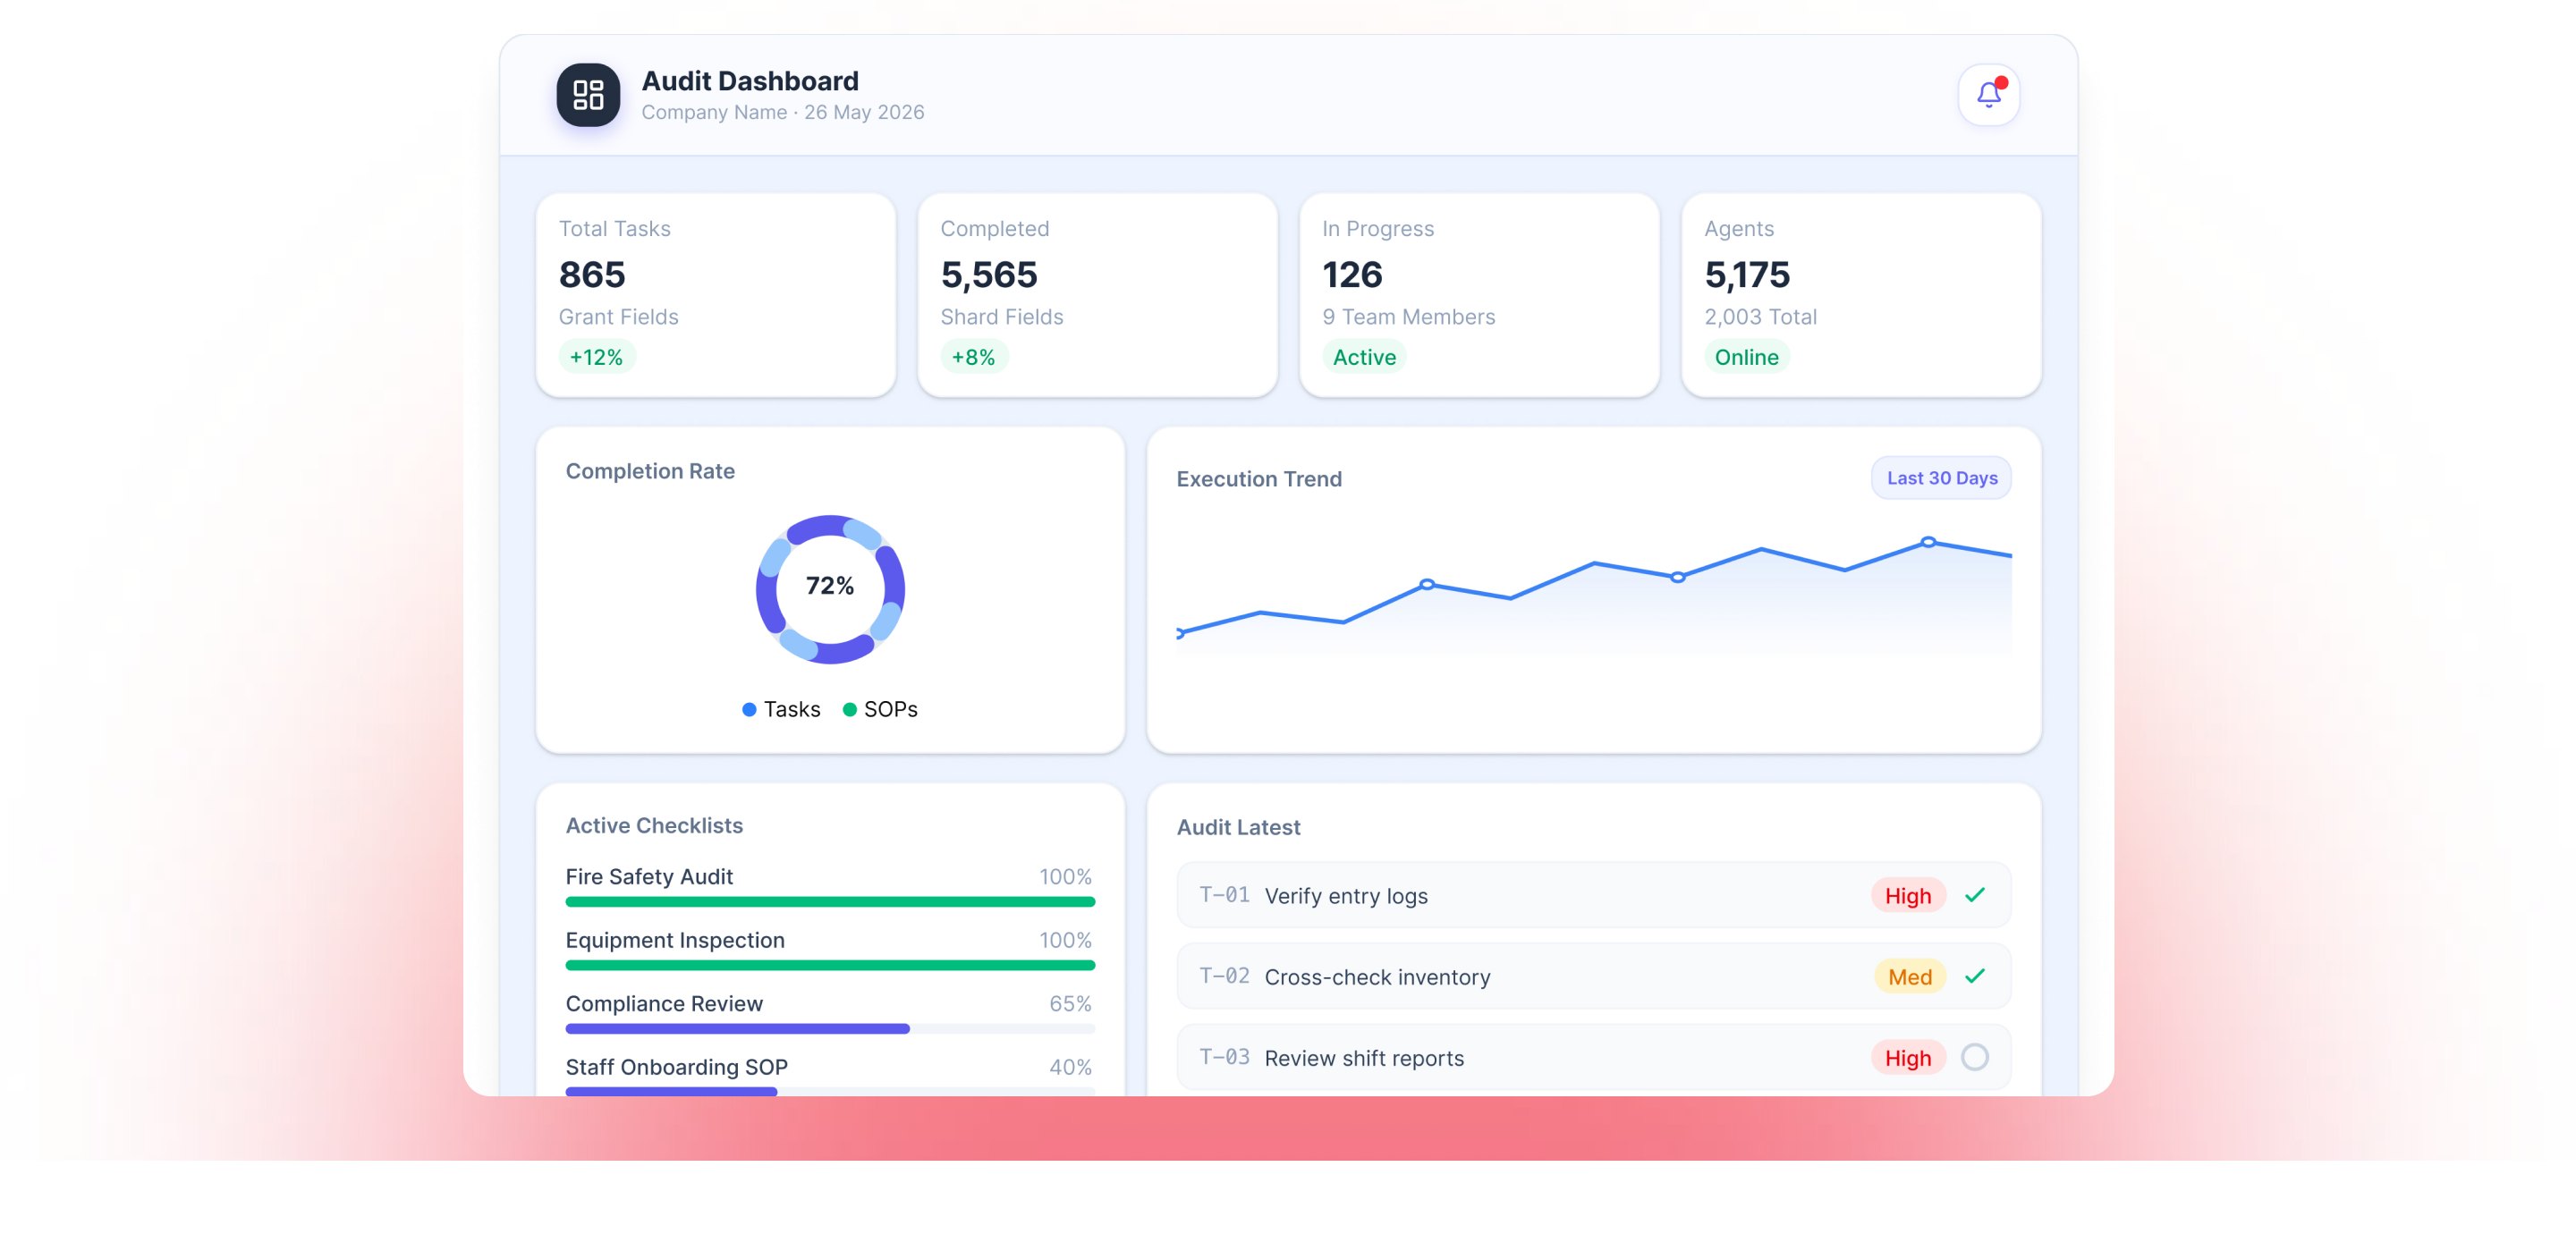Select the +8% badge in Completed card
Viewport: 2576px width, 1234px height.
tap(973, 357)
